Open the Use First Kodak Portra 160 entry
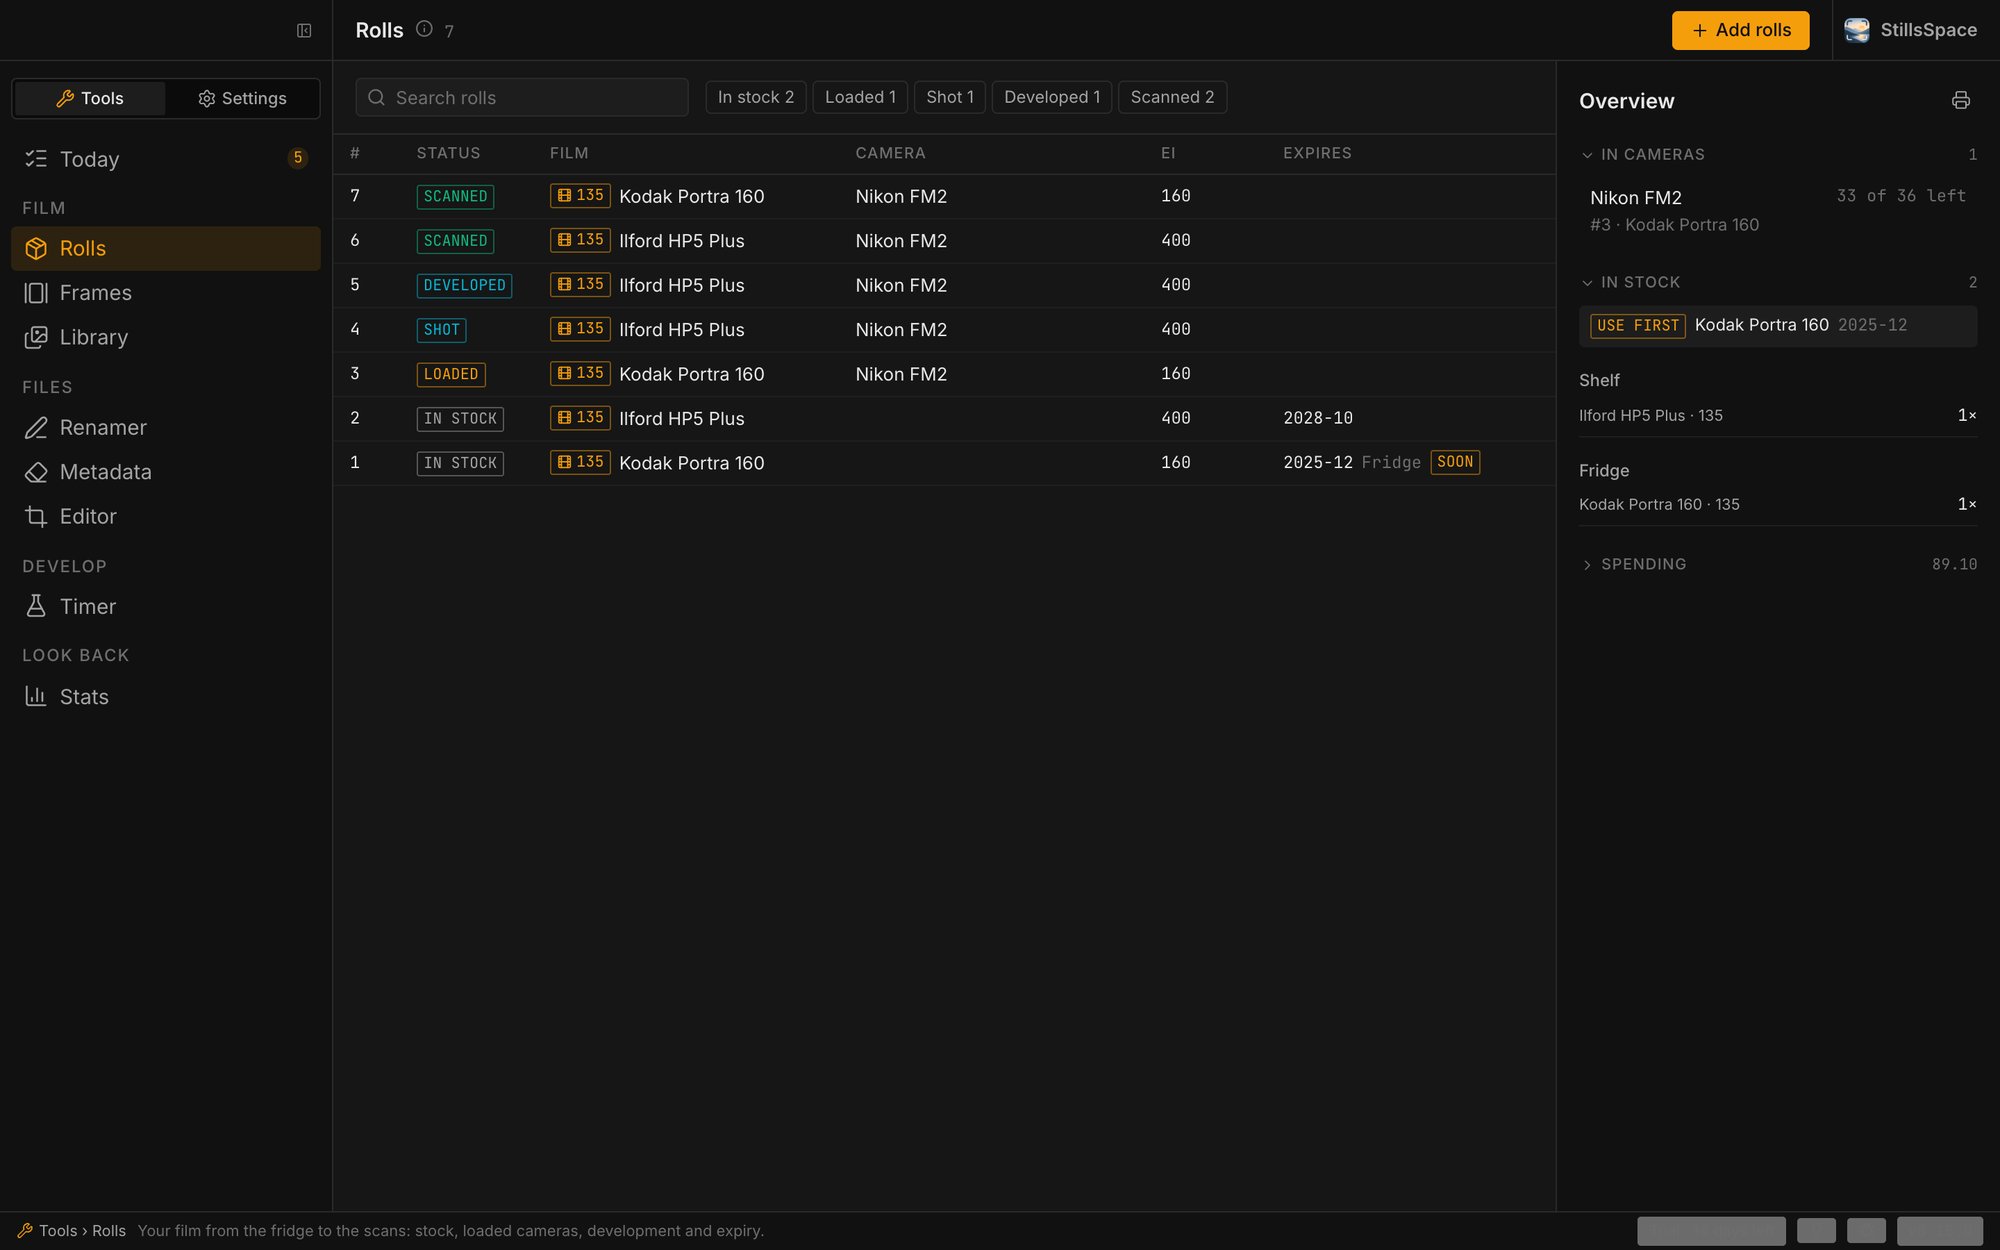The image size is (2000, 1250). [1778, 326]
